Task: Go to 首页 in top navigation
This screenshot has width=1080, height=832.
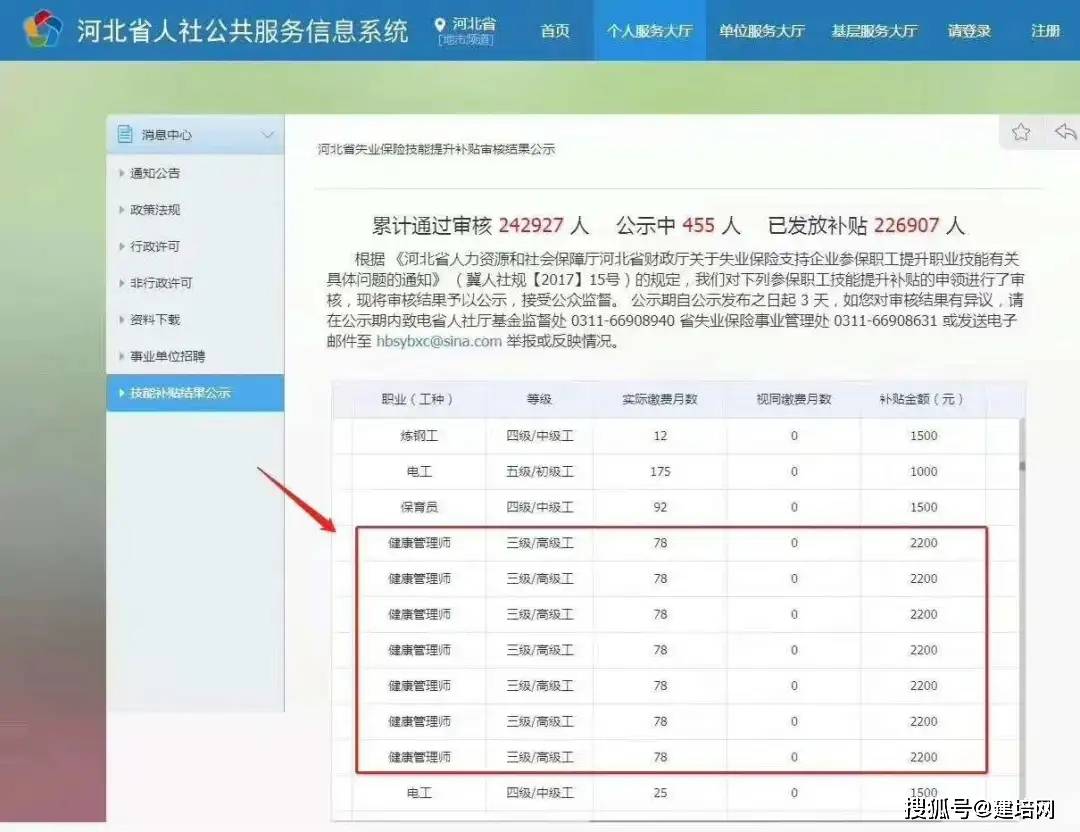Action: pos(555,31)
